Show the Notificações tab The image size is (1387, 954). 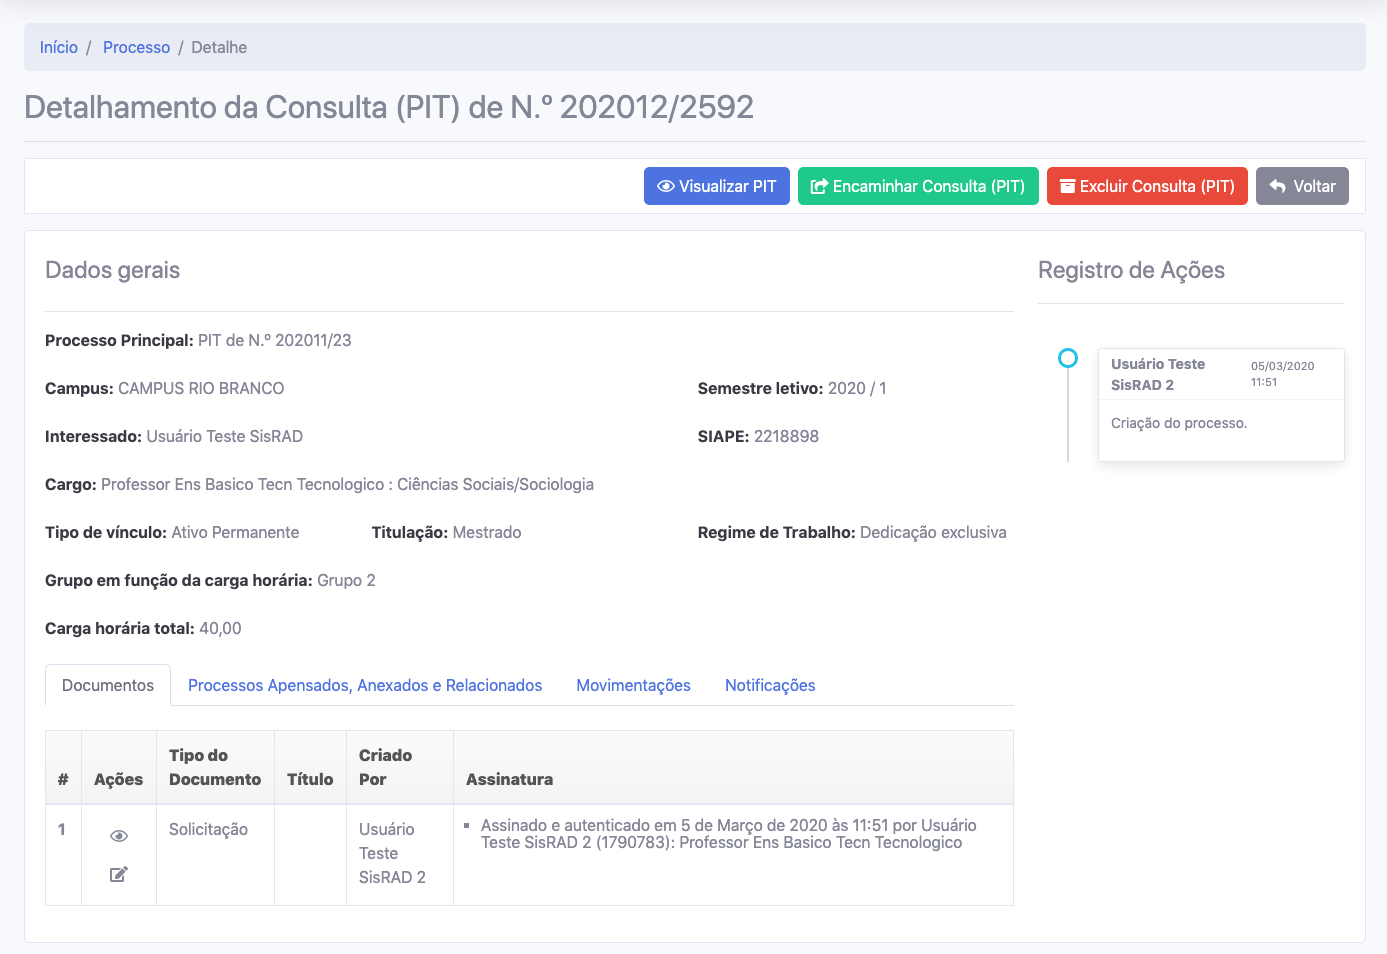pyautogui.click(x=770, y=685)
